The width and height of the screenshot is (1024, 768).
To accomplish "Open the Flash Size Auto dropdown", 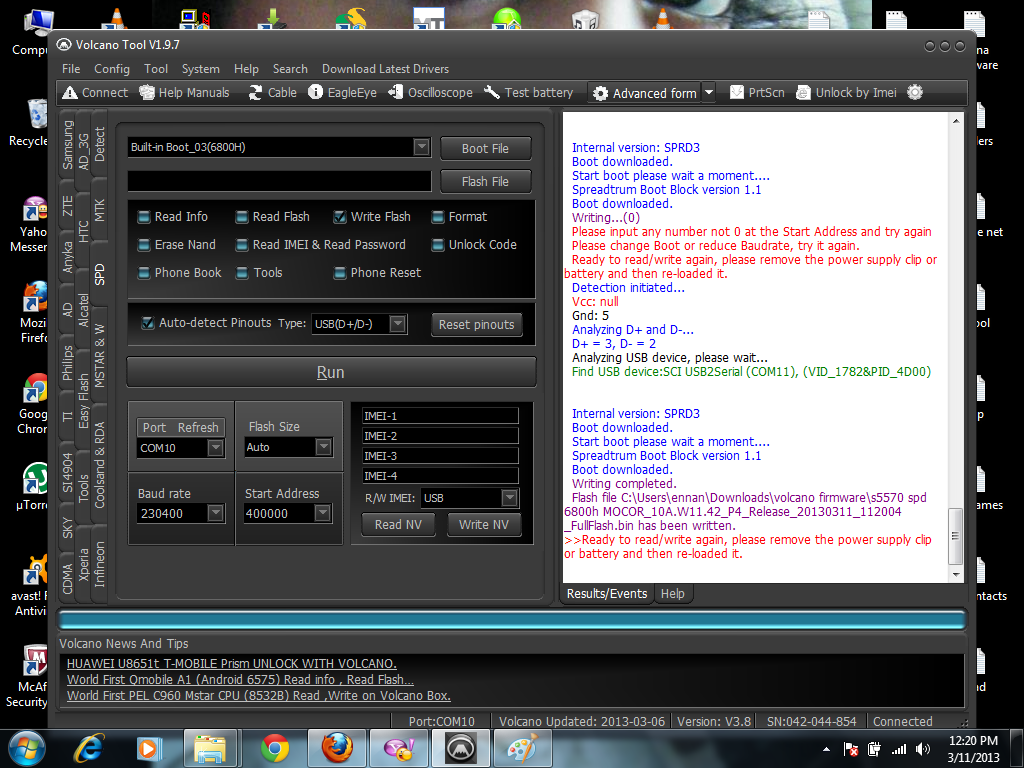I will (x=323, y=447).
